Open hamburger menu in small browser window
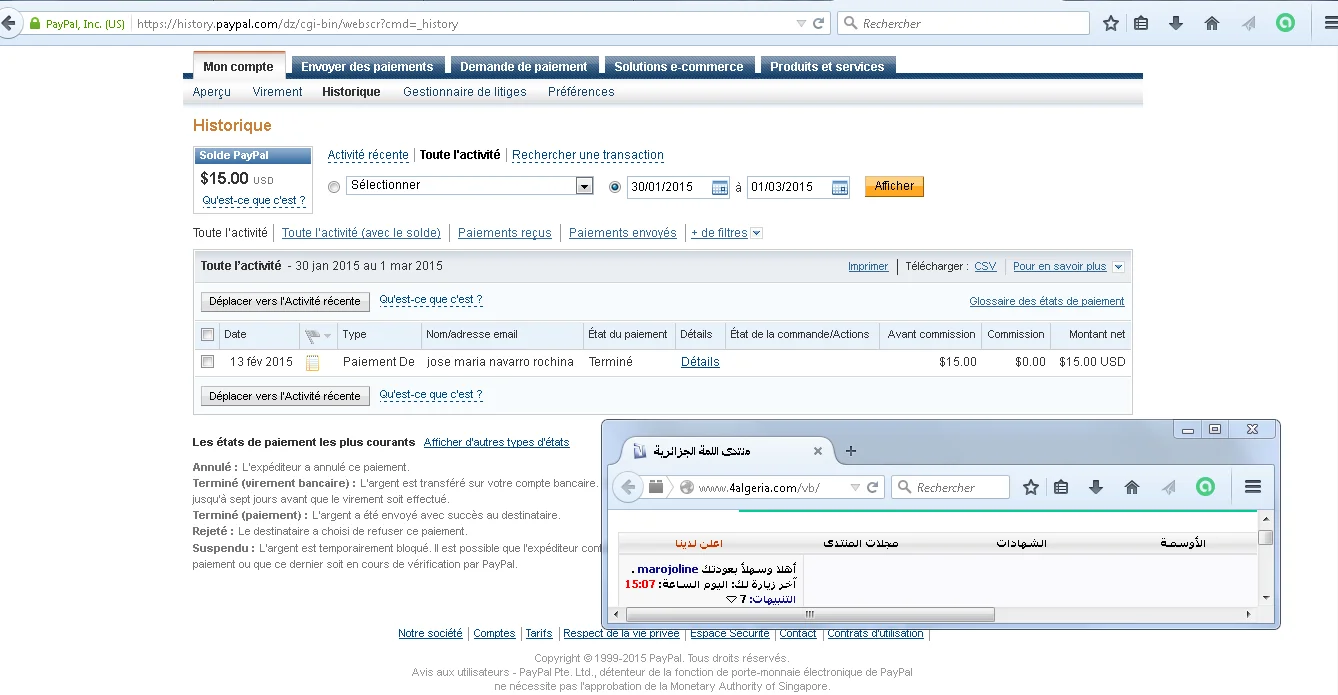 (x=1252, y=487)
